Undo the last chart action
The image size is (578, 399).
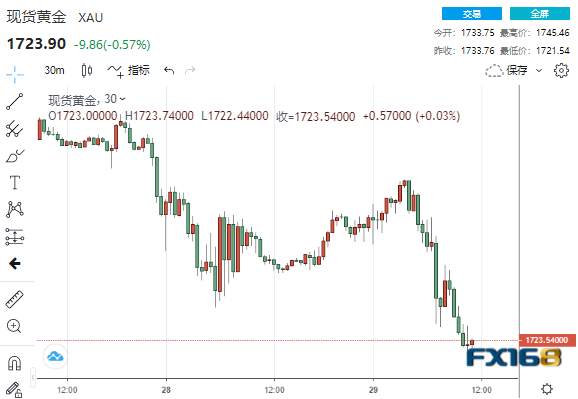[x=169, y=70]
